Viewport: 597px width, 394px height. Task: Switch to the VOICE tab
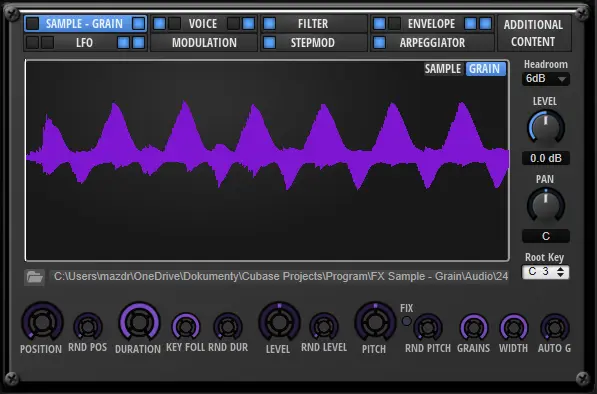coord(203,24)
